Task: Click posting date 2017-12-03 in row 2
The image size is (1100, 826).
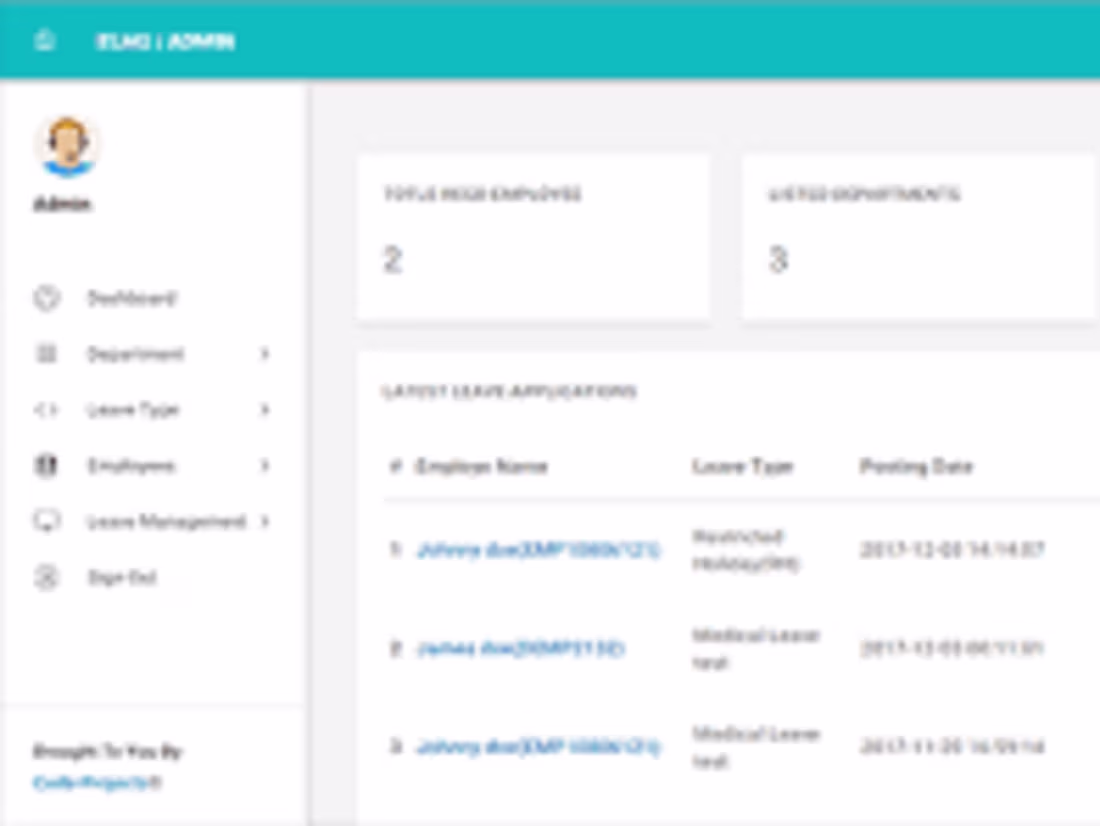Action: [952, 648]
